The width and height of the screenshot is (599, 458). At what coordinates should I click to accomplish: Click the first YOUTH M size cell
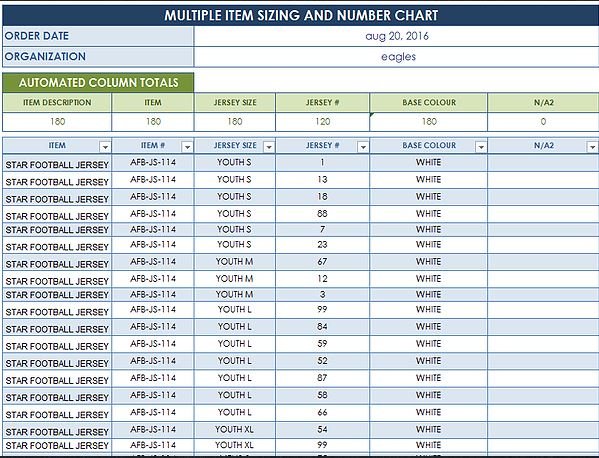click(234, 262)
